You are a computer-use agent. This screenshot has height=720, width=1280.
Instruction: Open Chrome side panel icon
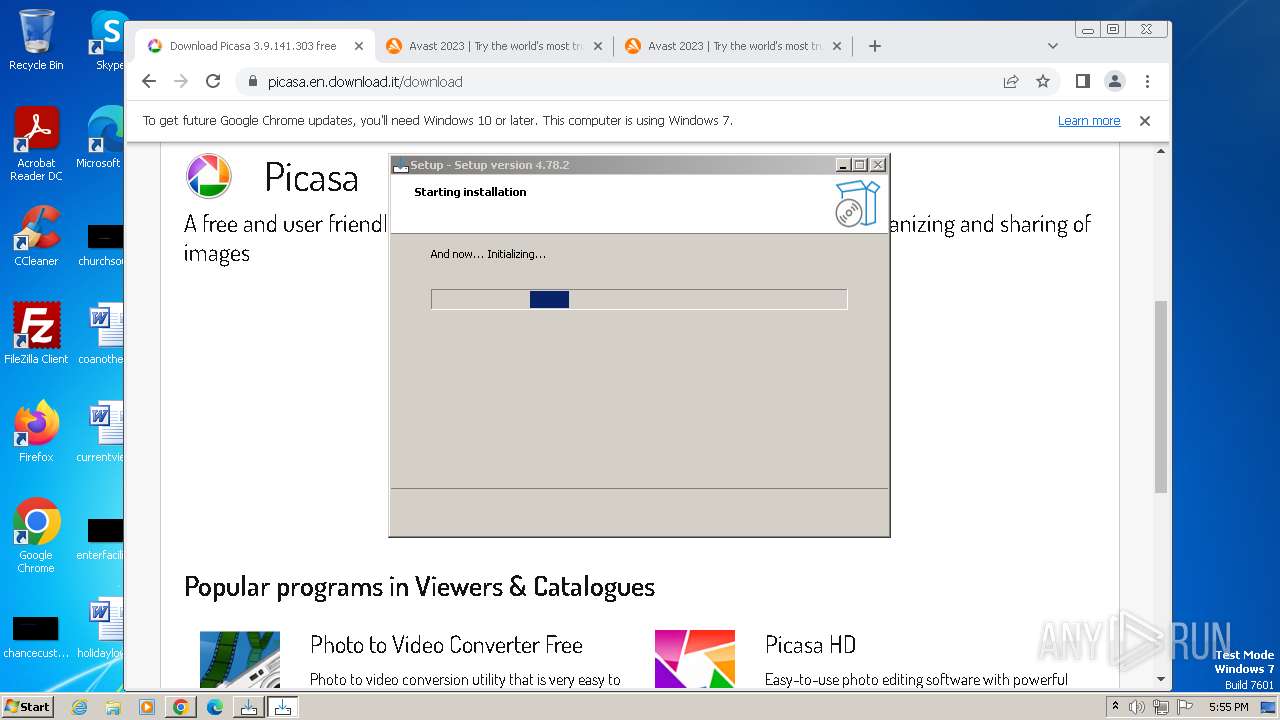click(1082, 81)
